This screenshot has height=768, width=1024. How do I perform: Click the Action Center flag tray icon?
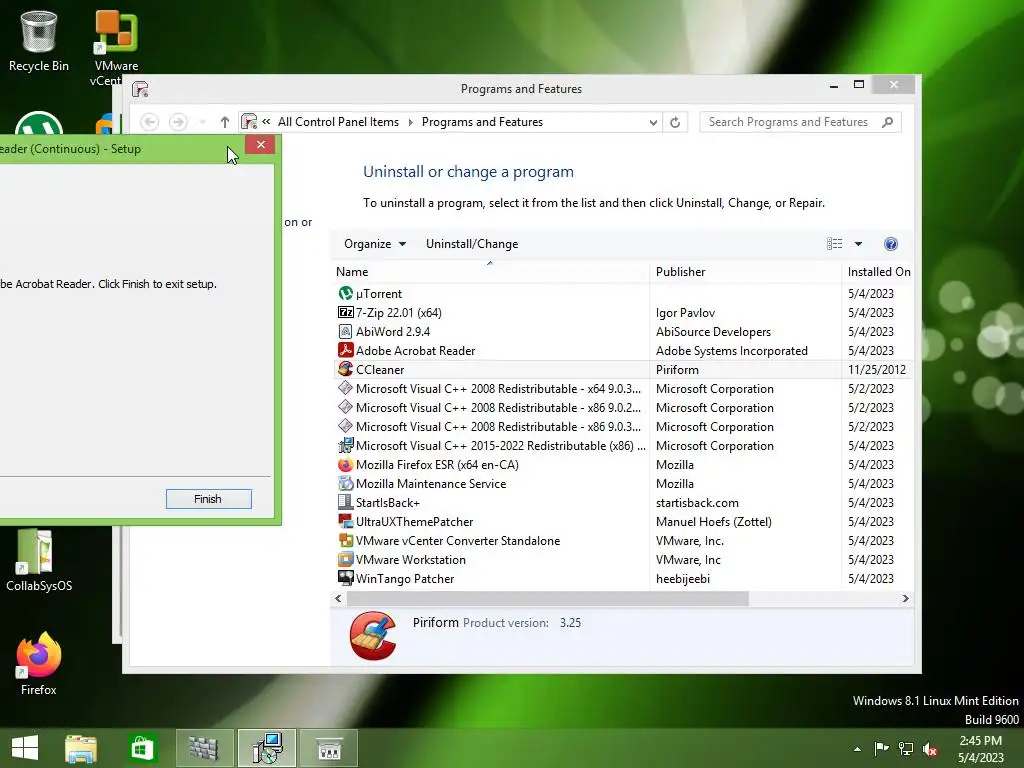pos(881,749)
